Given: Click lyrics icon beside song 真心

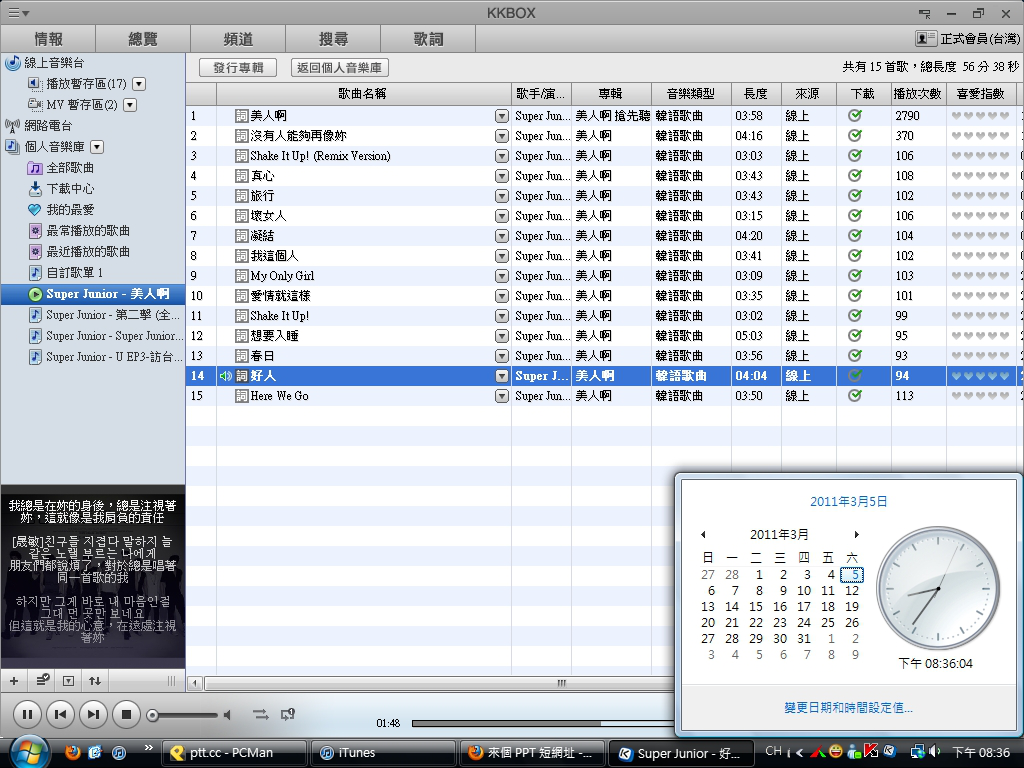Looking at the screenshot, I should tap(241, 176).
